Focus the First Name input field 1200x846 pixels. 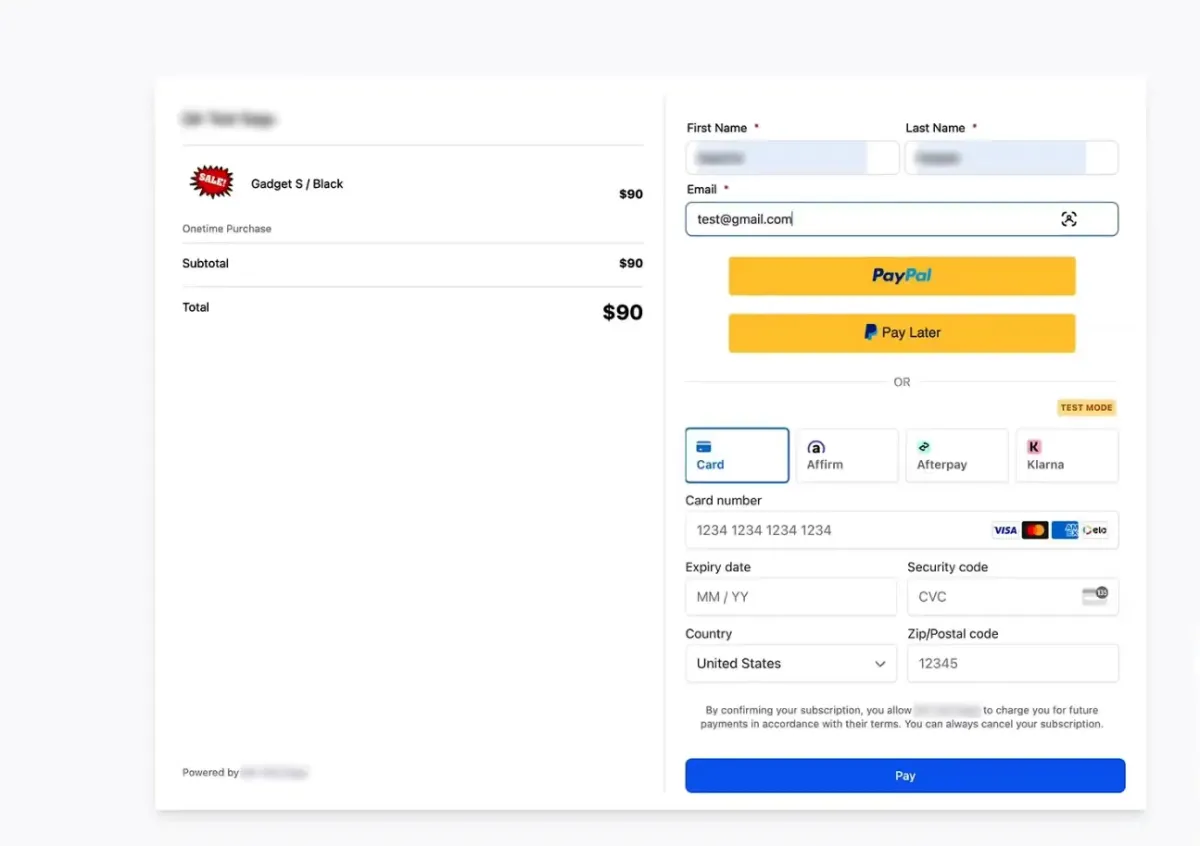click(793, 158)
